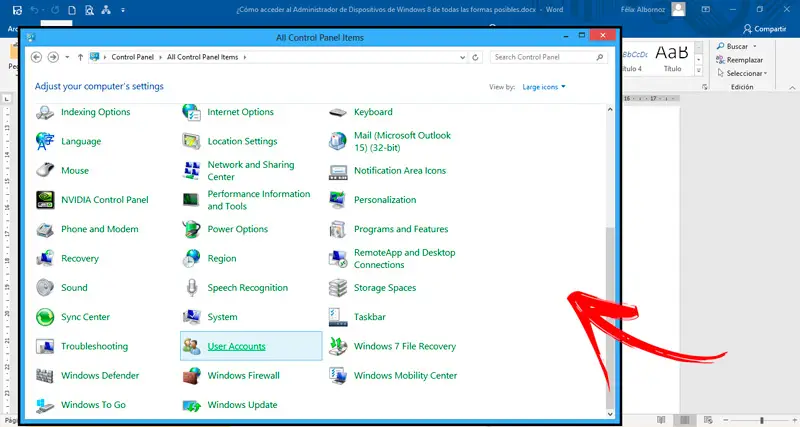The image size is (800, 427).
Task: Click the Forward navigation arrow
Action: 53,57
